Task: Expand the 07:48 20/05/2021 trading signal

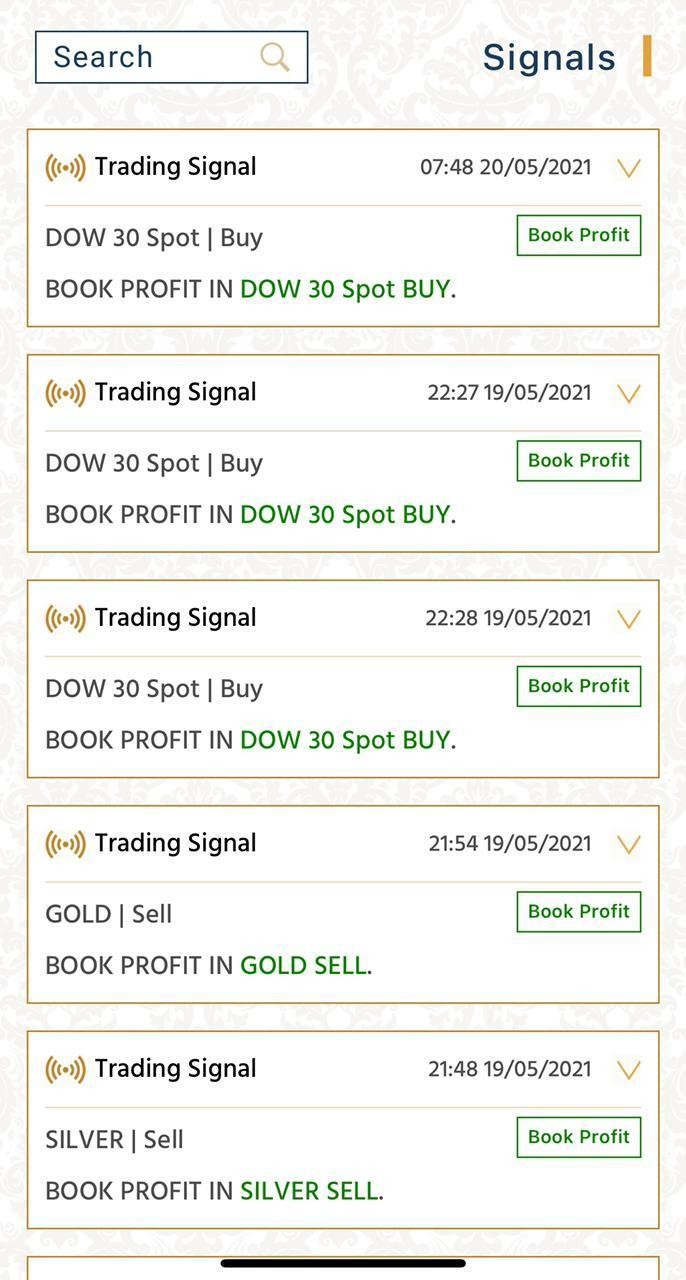Action: (628, 168)
